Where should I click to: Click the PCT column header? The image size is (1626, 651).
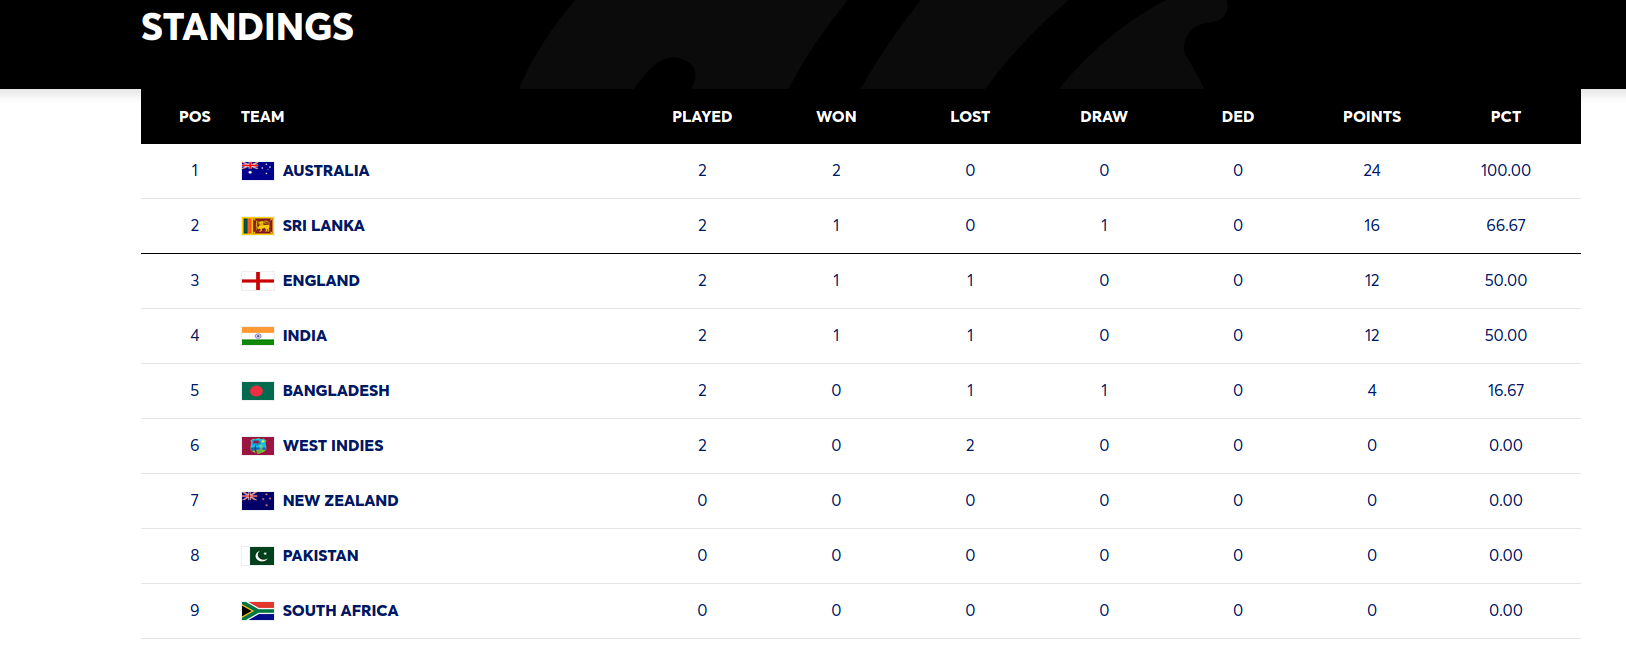click(x=1505, y=117)
